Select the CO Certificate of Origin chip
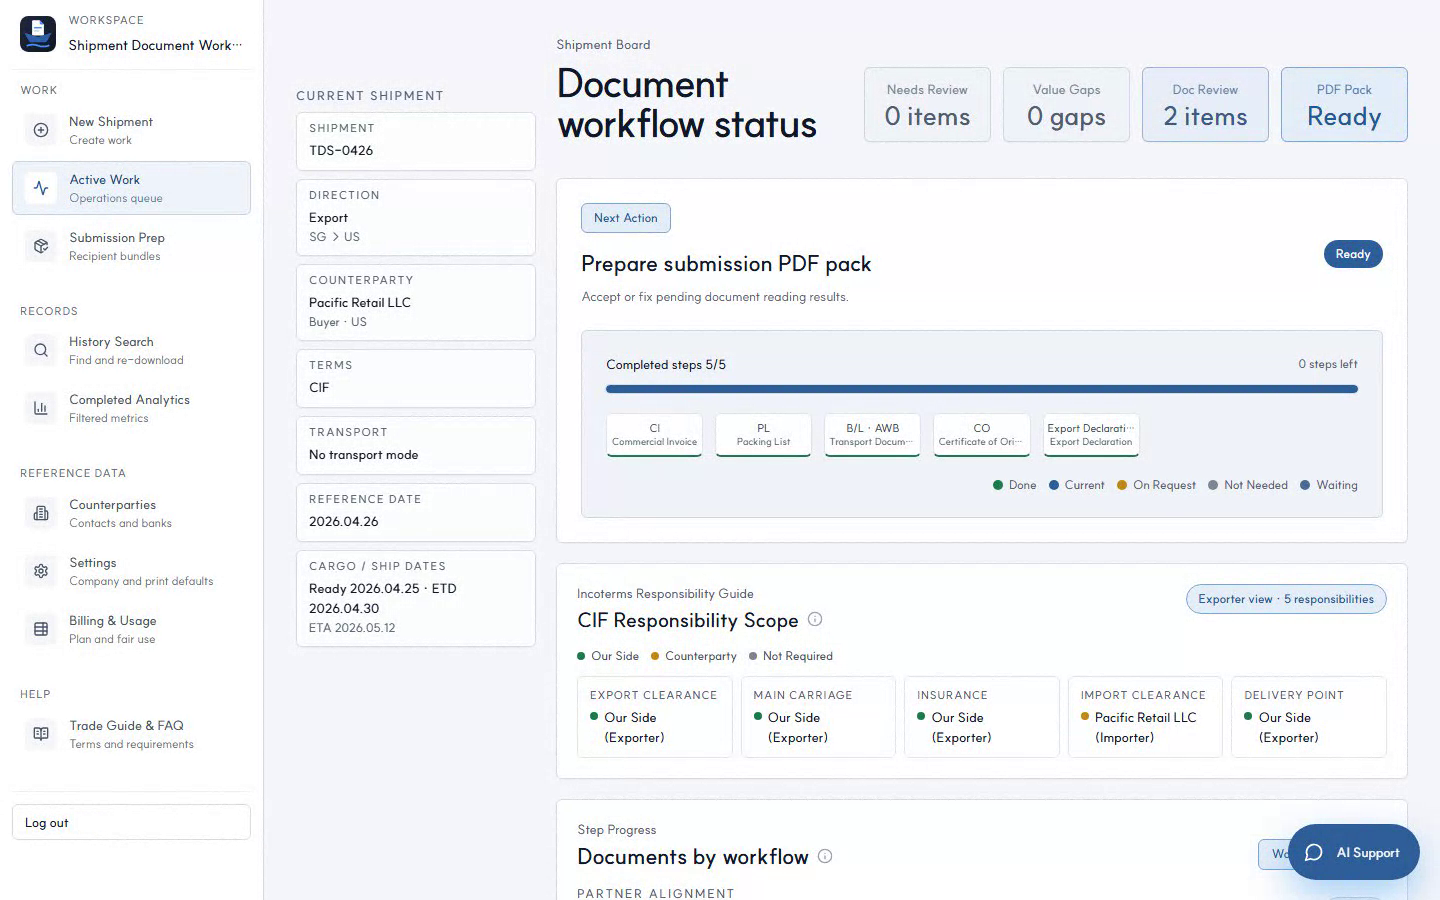 (982, 435)
